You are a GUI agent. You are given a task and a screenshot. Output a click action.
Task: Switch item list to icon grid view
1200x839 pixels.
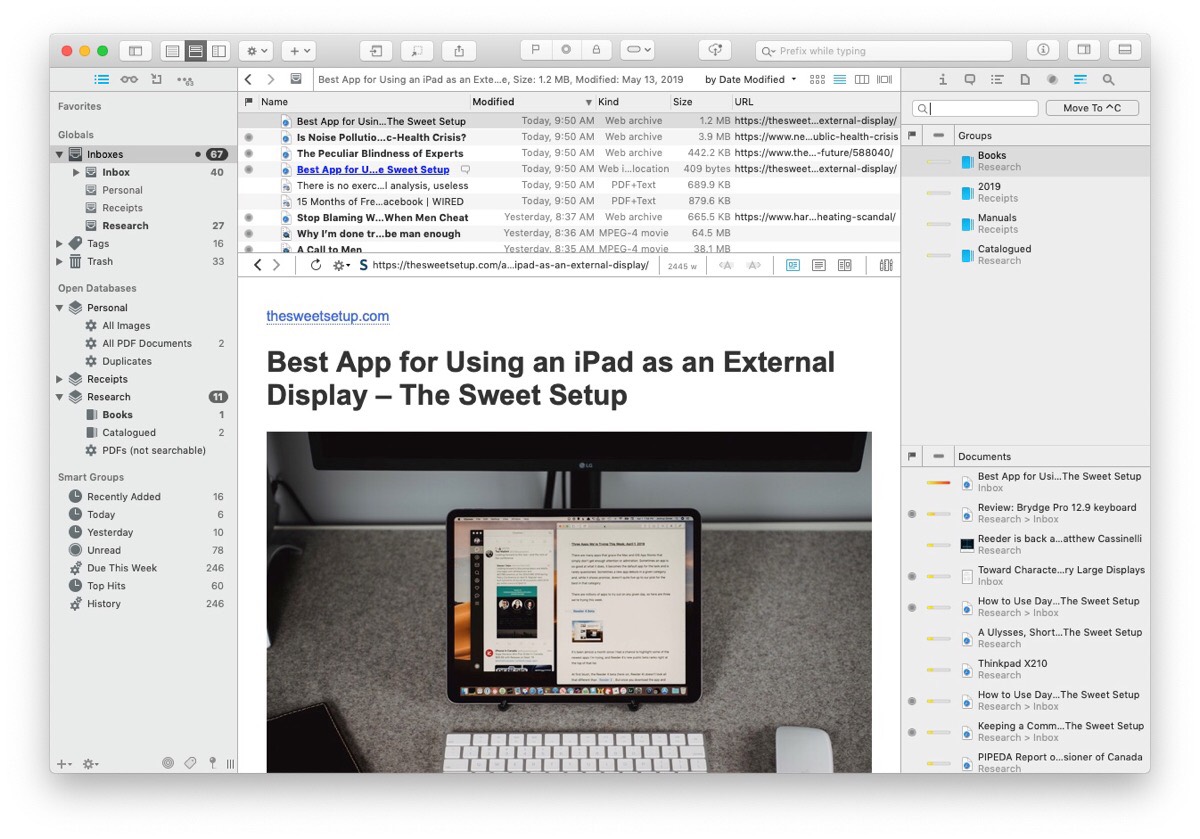[818, 79]
